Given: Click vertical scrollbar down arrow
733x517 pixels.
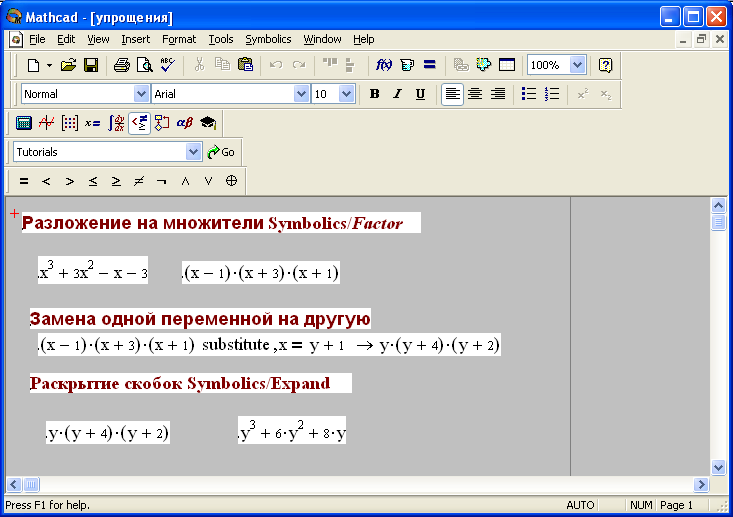Looking at the screenshot, I should [718, 467].
